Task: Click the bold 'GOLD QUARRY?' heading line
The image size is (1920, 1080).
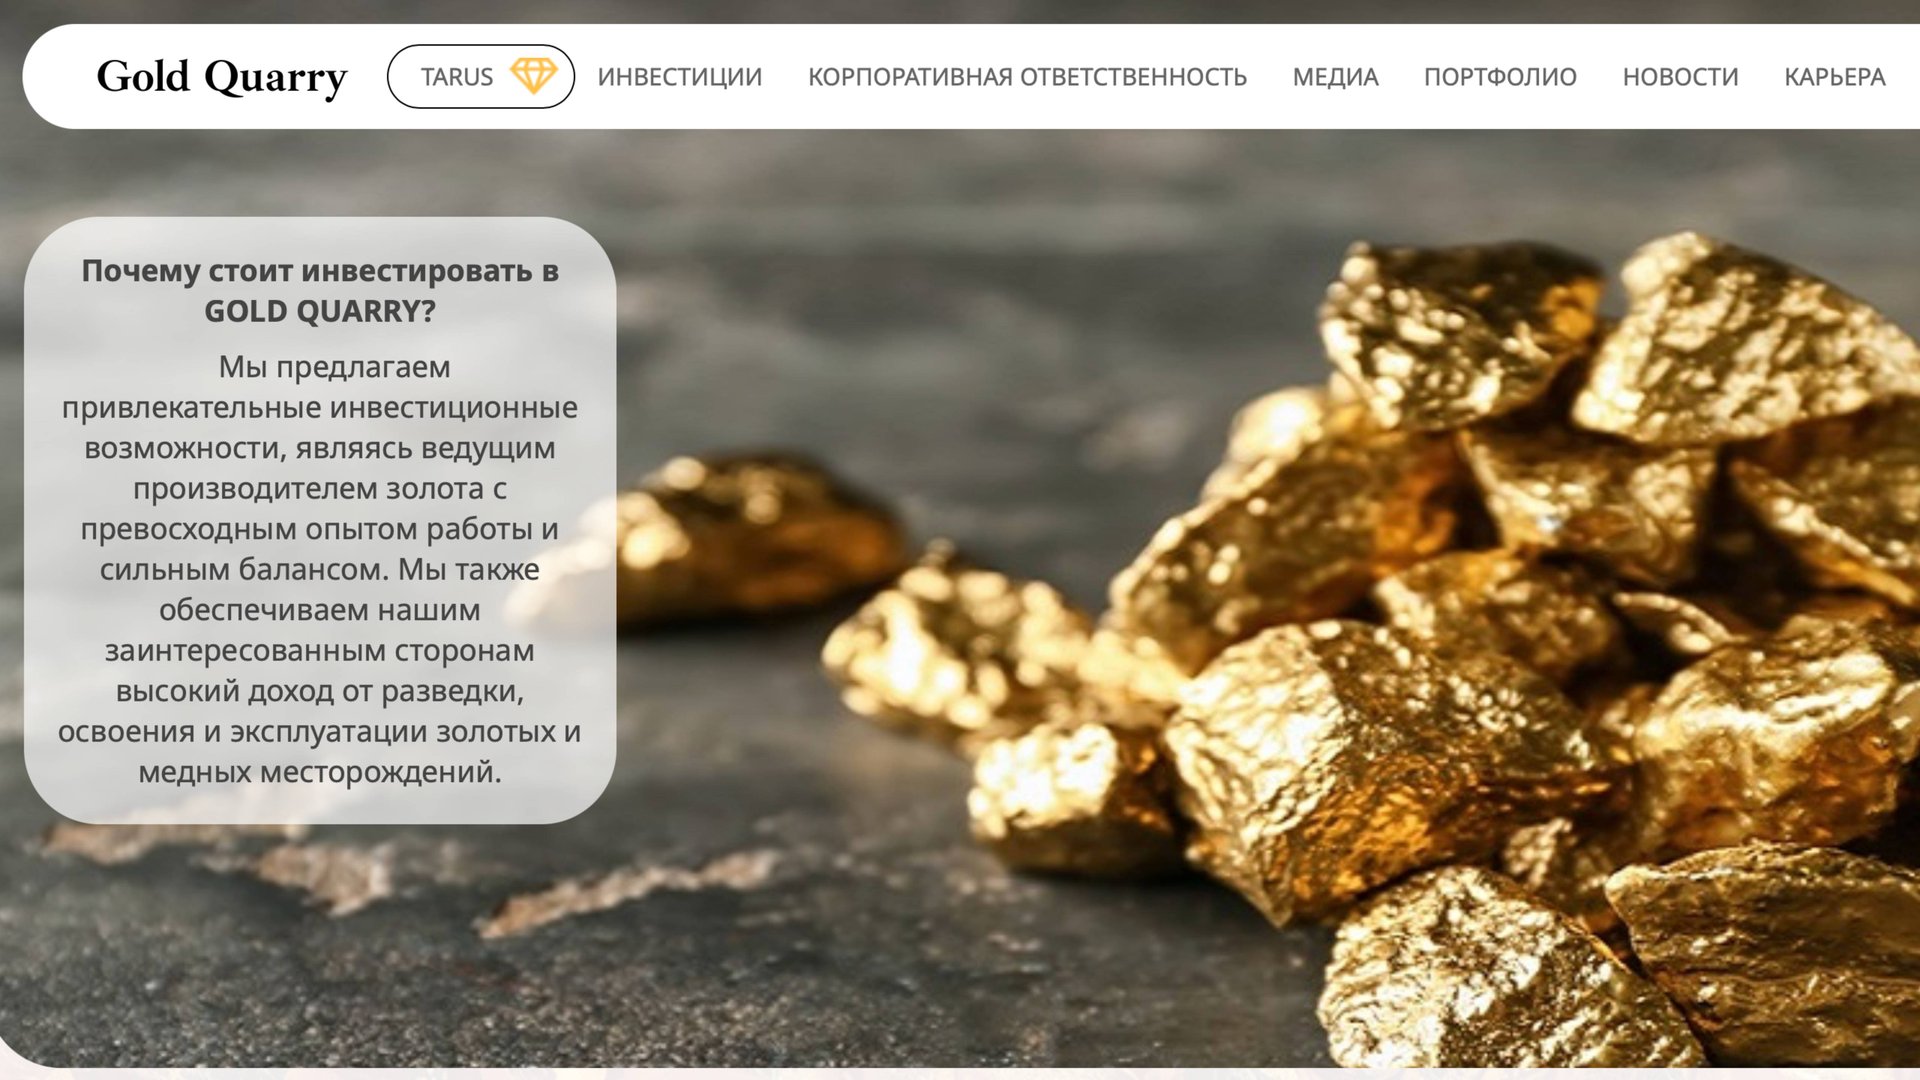Action: pyautogui.click(x=320, y=312)
